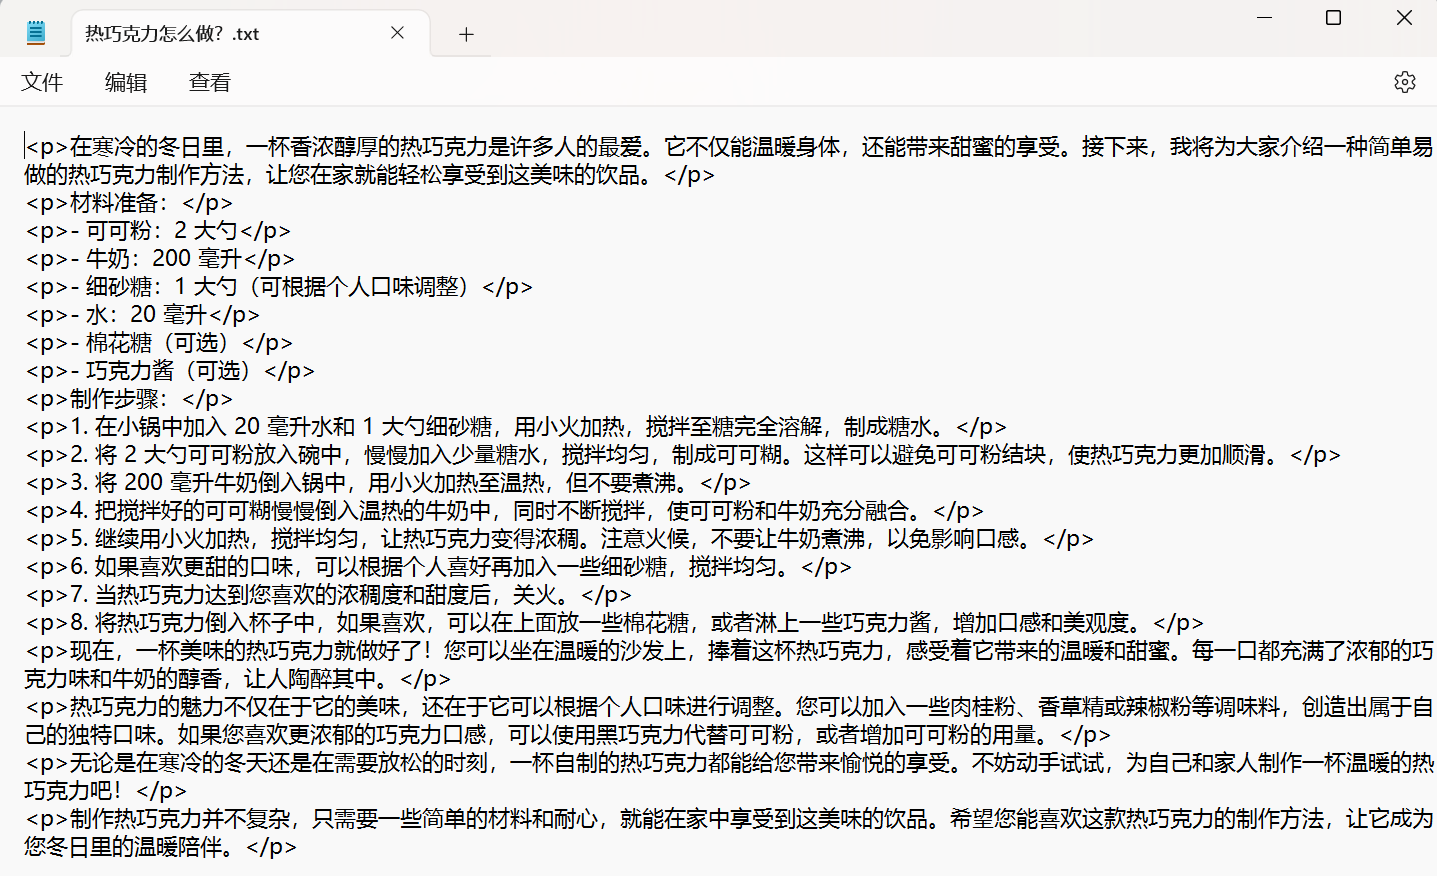
Task: Click the paragraph starting 热巧克力的魅力
Action: (729, 721)
